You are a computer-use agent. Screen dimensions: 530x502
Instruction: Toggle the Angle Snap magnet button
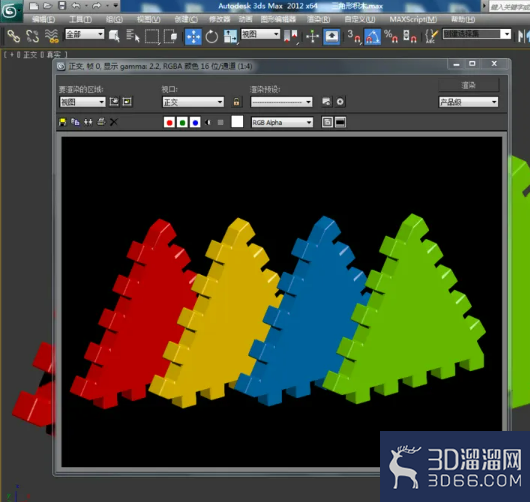point(372,37)
